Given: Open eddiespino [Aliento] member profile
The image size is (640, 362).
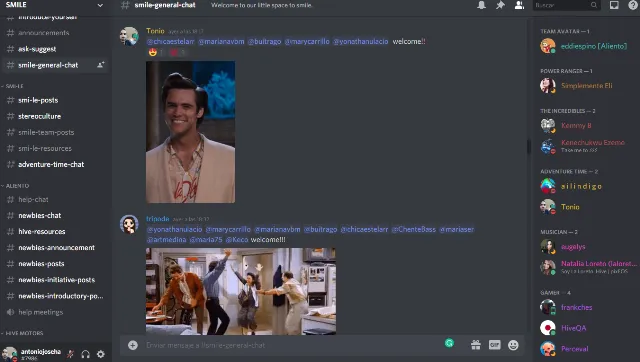Looking at the screenshot, I should [x=587, y=46].
